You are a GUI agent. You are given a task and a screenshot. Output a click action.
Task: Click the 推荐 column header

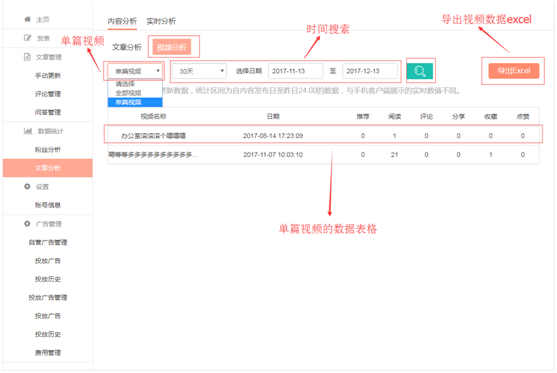point(363,117)
